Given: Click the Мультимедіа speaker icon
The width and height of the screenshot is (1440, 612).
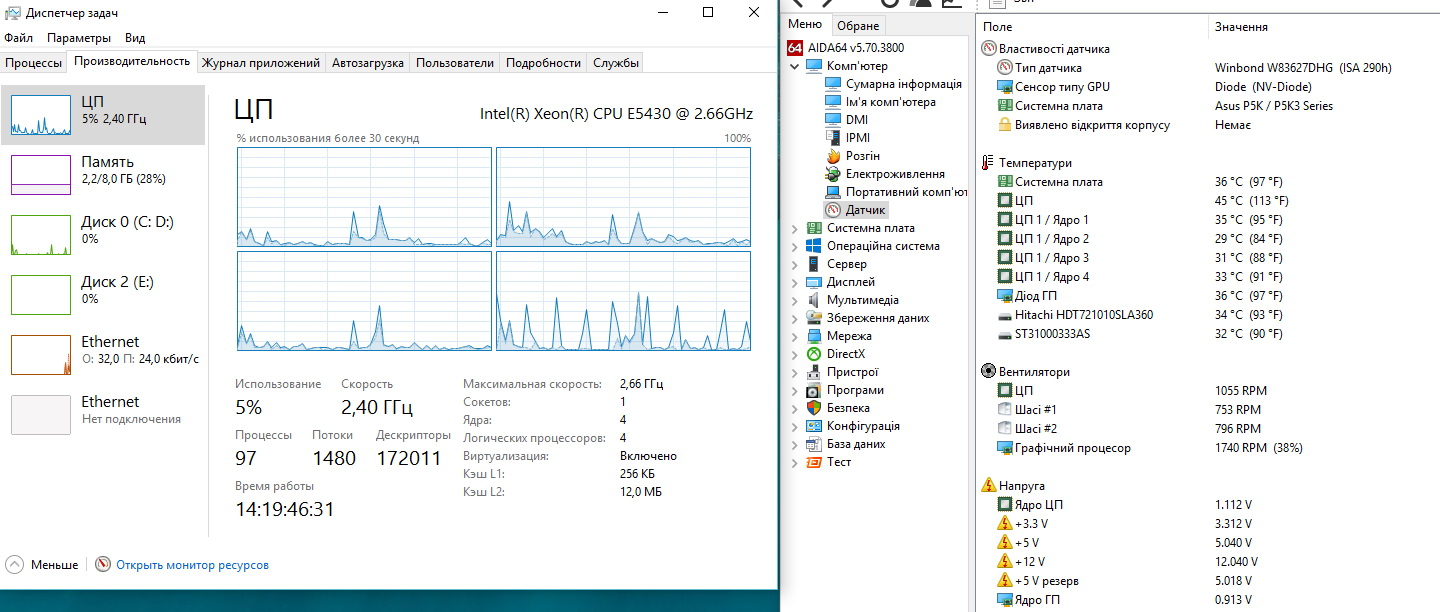Looking at the screenshot, I should [x=813, y=300].
